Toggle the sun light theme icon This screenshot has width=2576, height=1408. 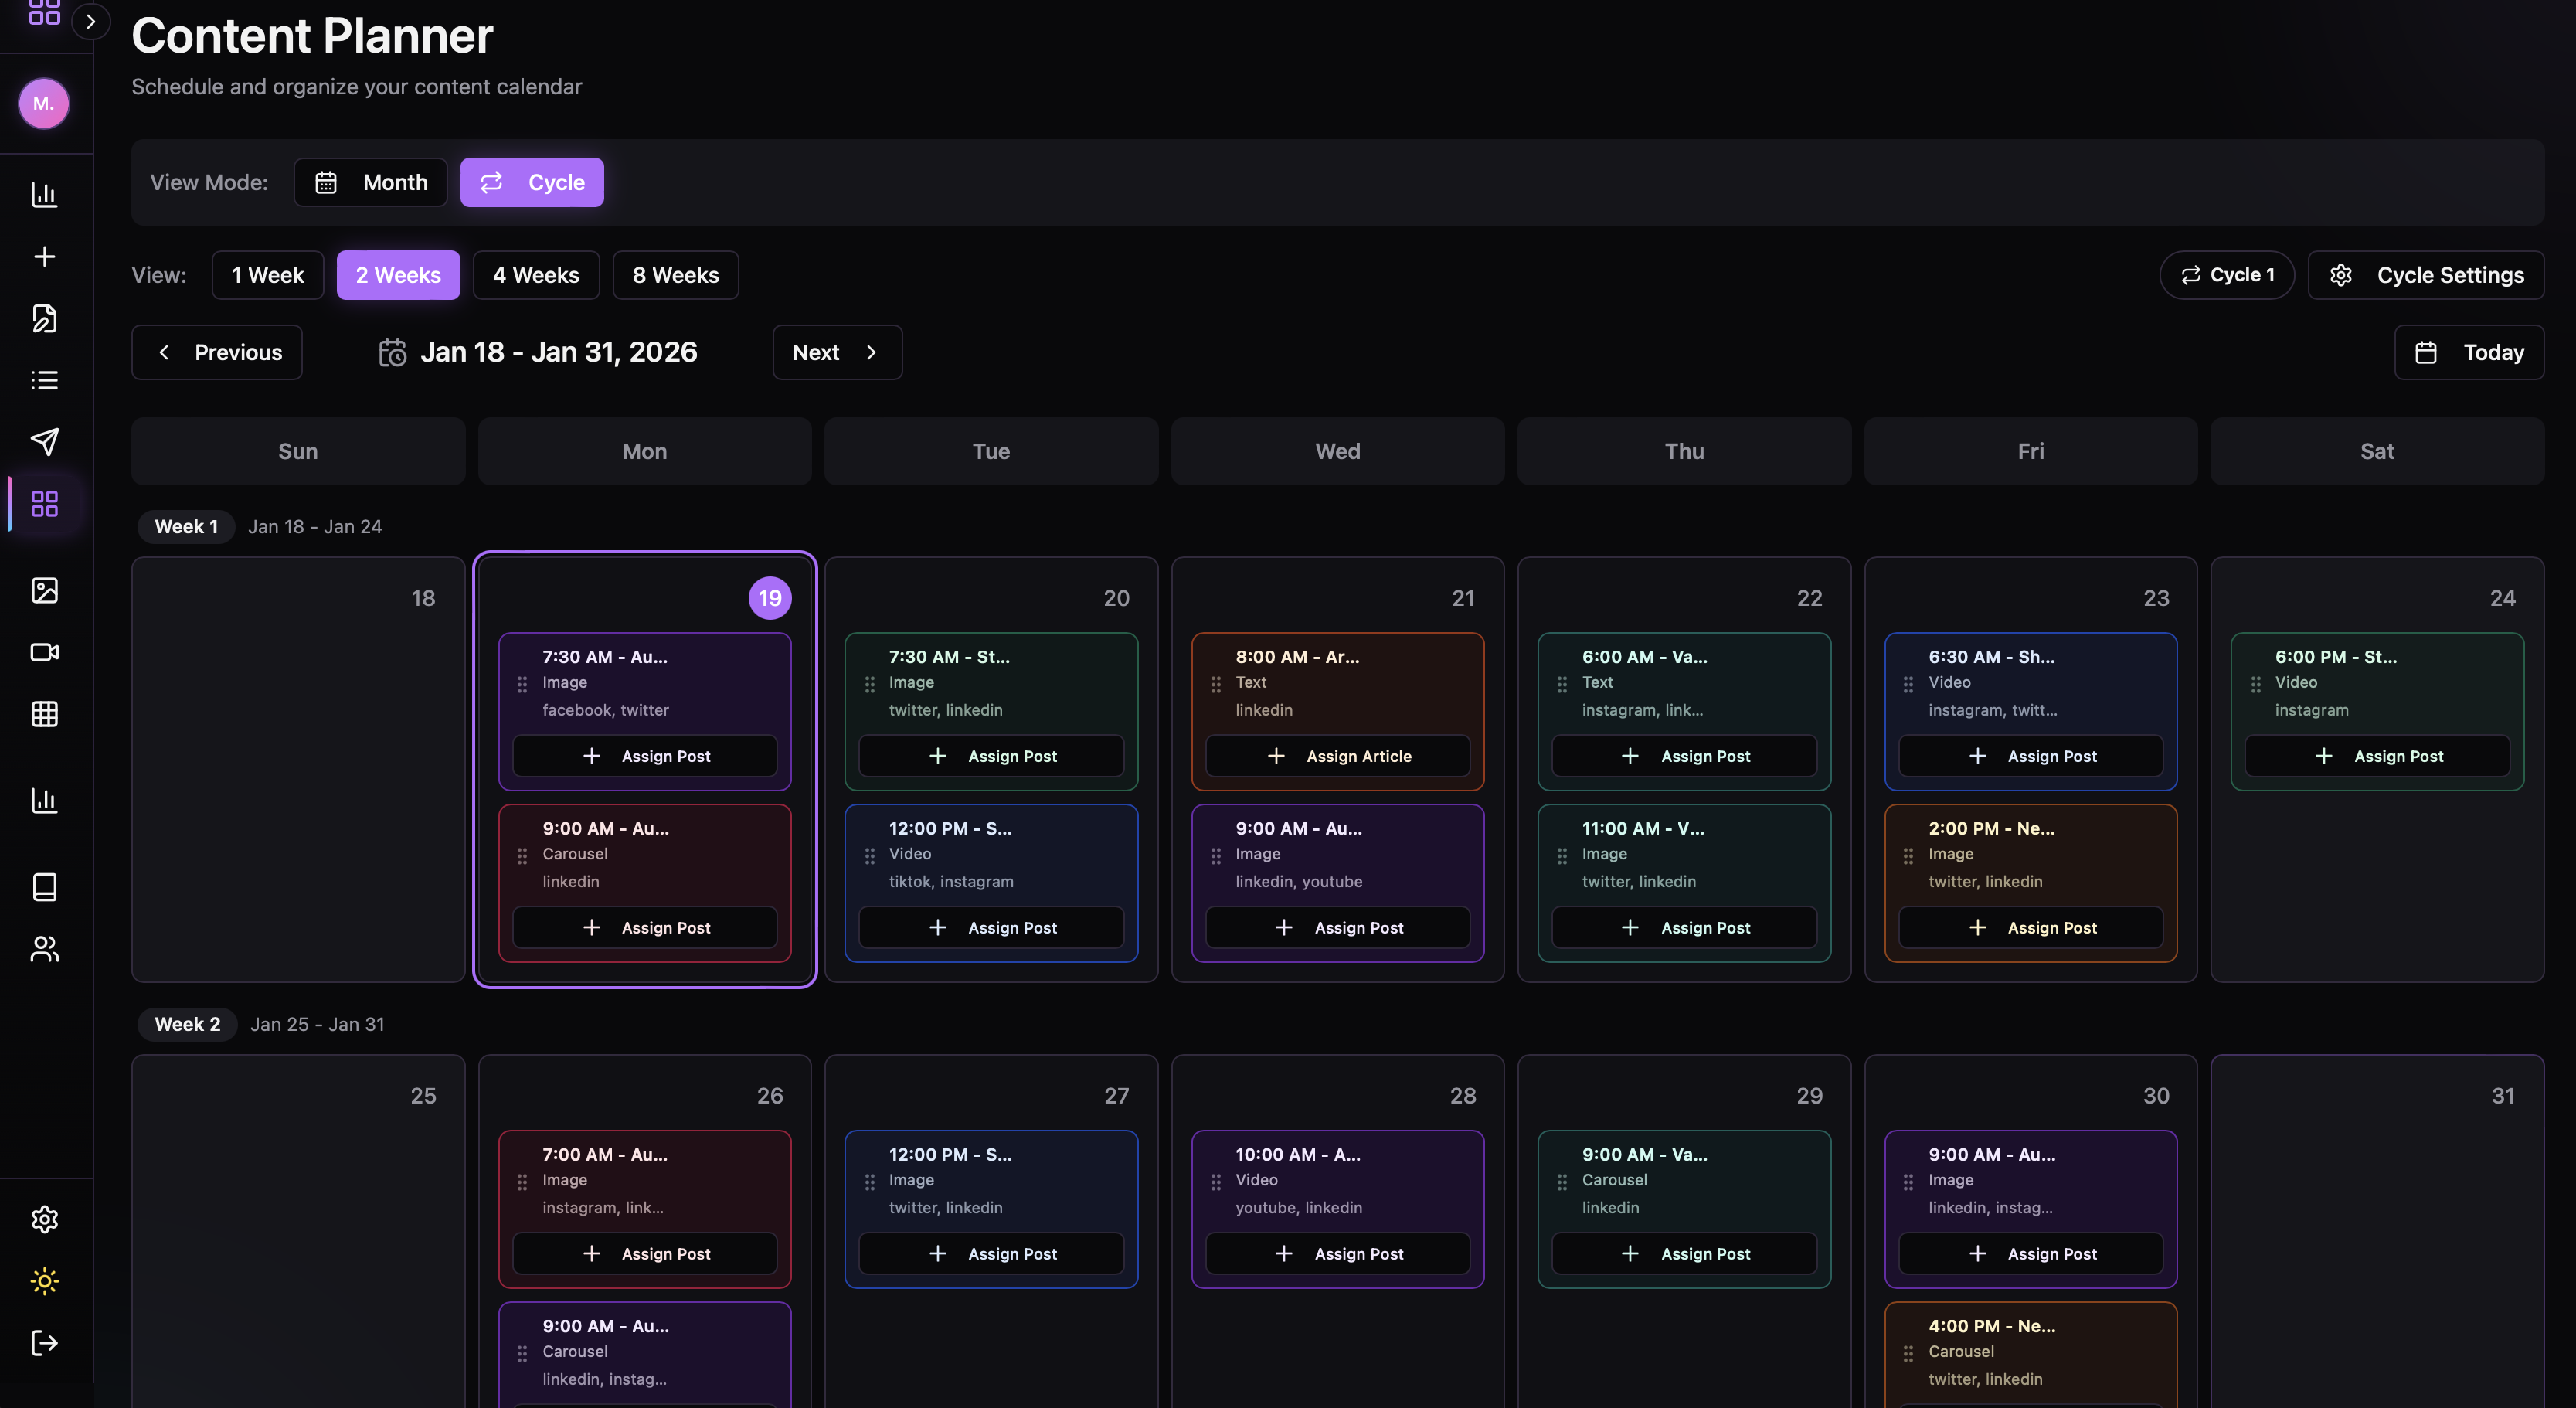point(44,1281)
